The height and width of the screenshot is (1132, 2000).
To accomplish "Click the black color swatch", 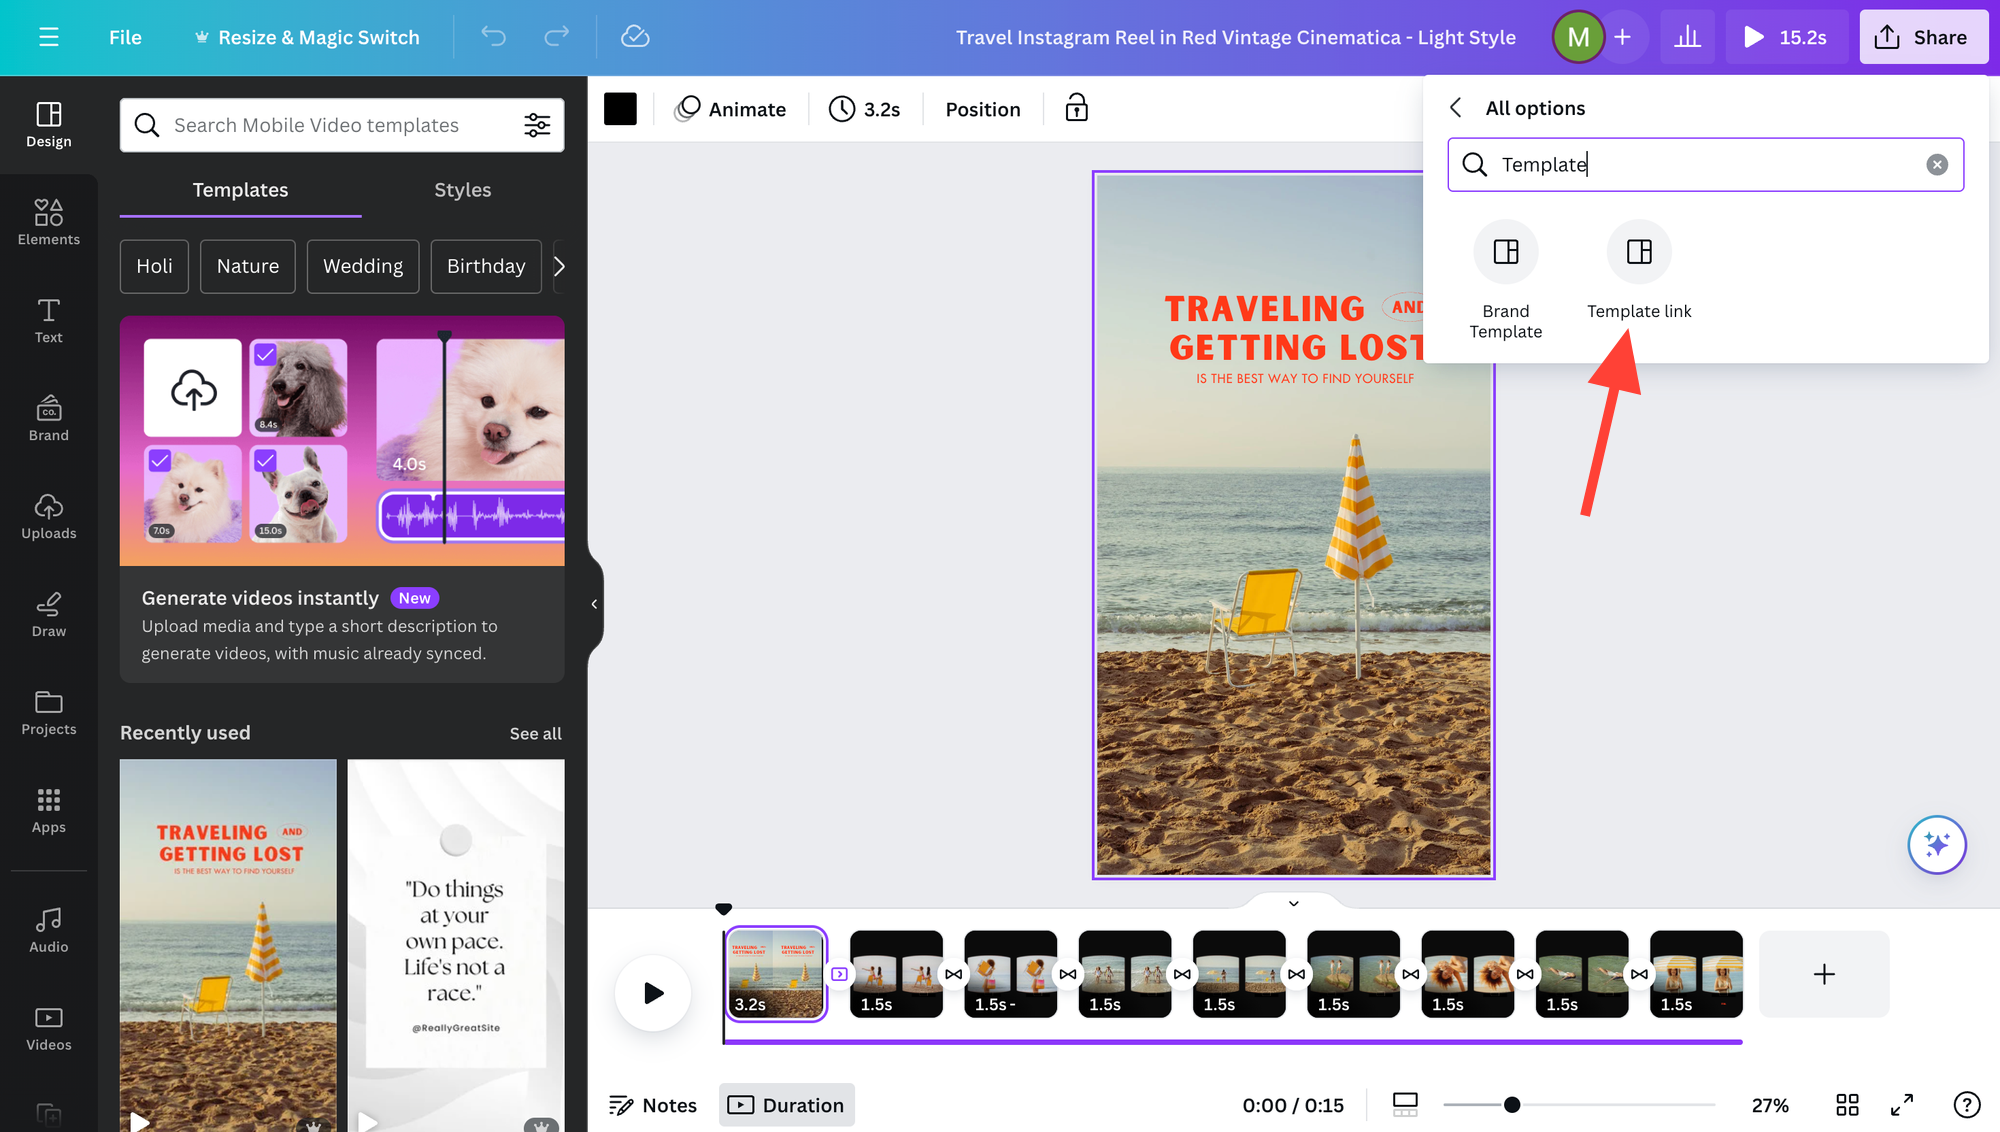I will 620,109.
